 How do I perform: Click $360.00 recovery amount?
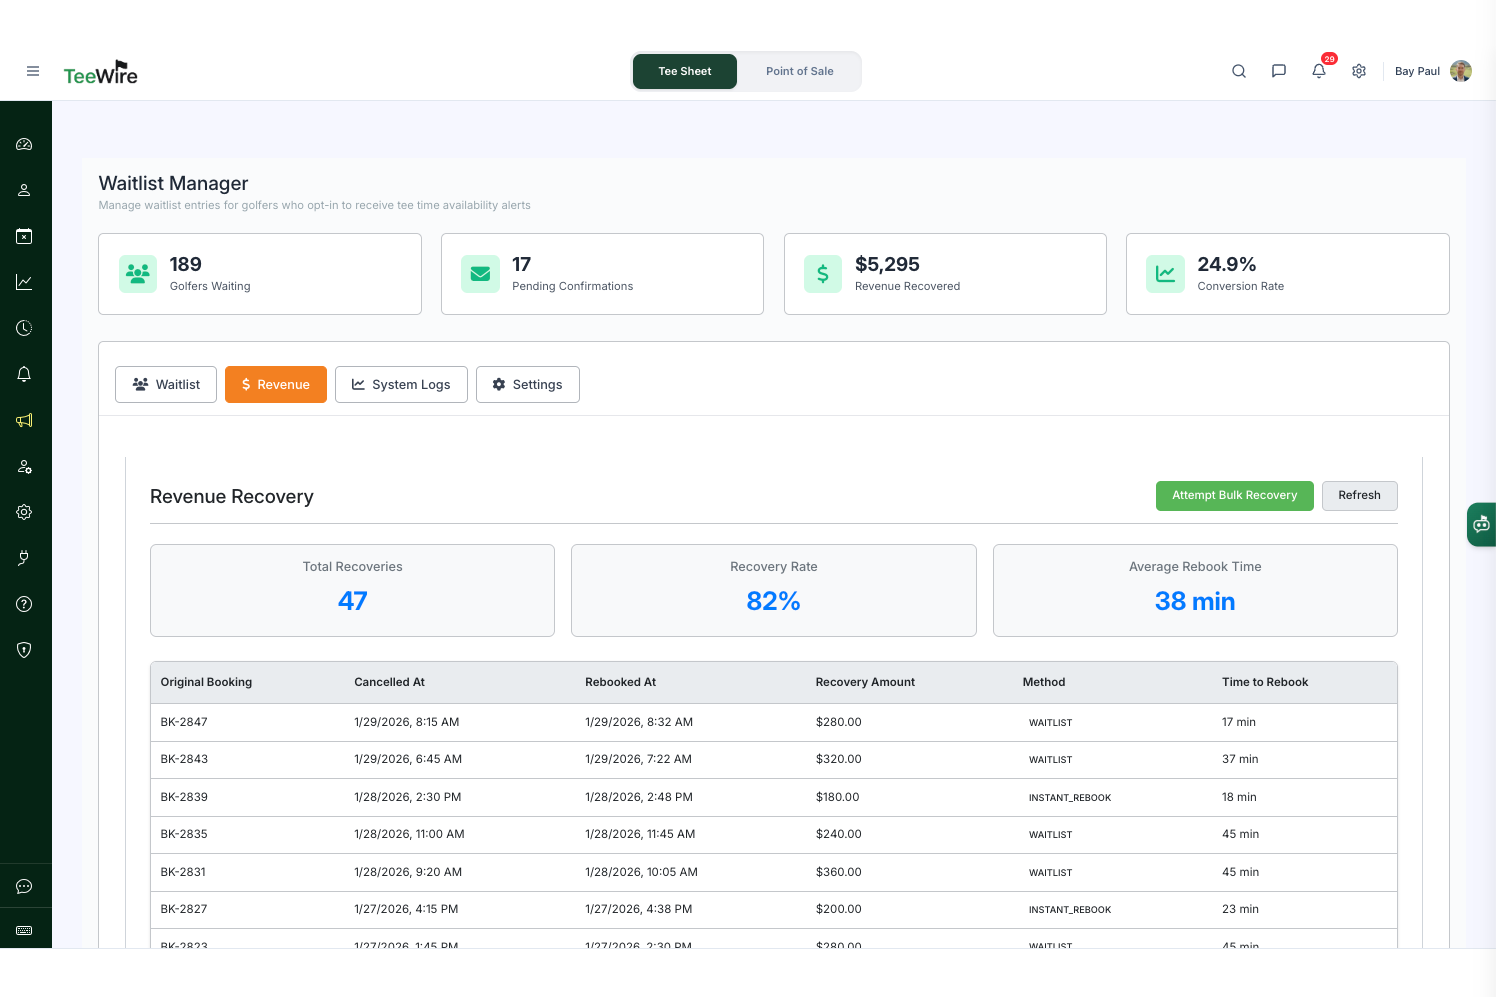click(x=838, y=872)
